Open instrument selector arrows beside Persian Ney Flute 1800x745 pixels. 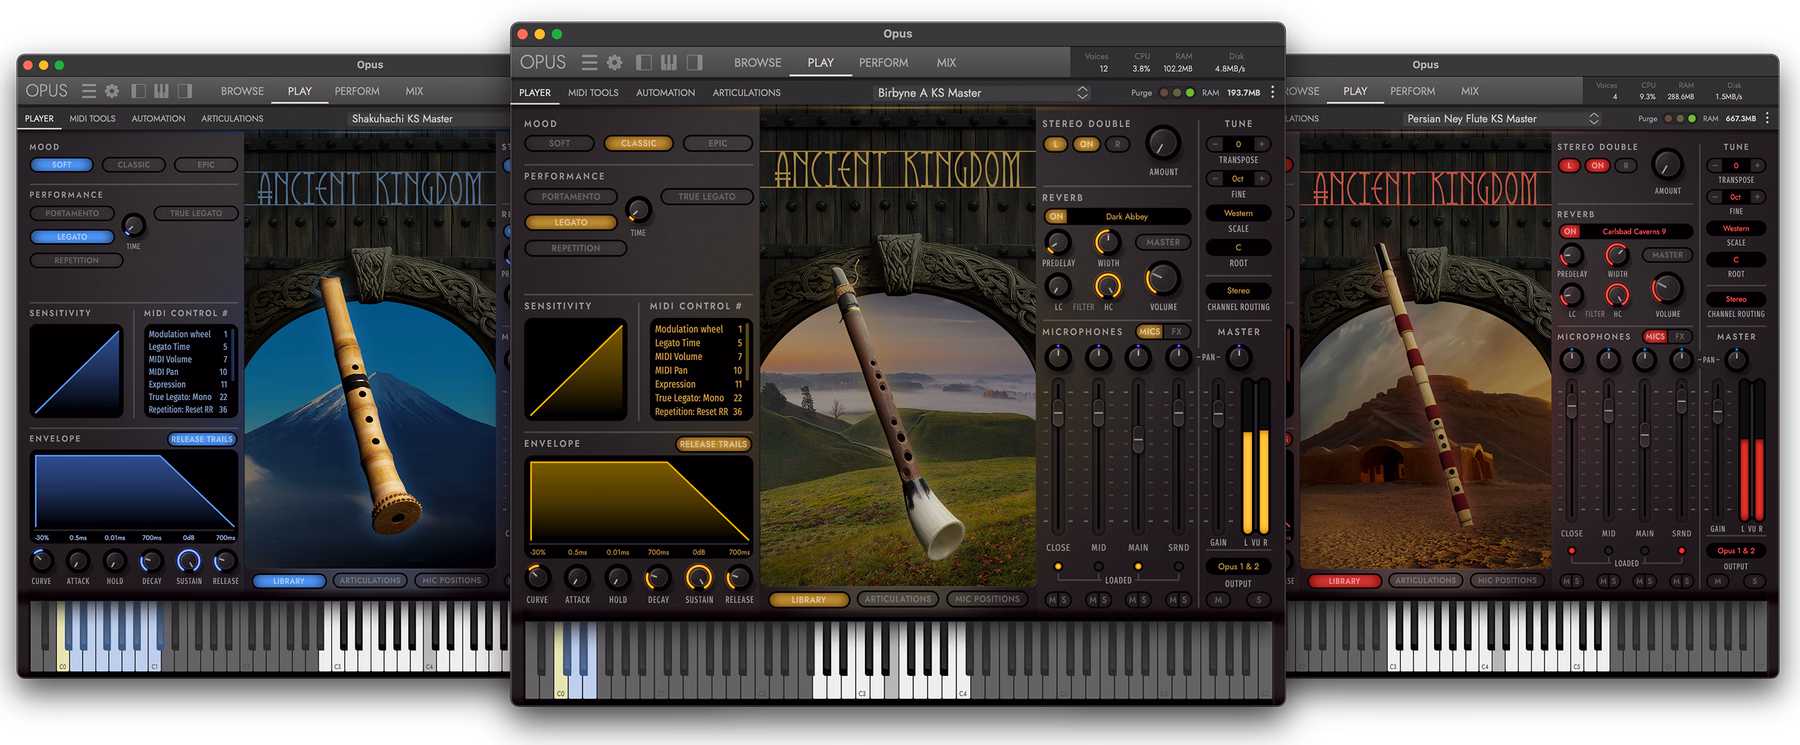1594,118
